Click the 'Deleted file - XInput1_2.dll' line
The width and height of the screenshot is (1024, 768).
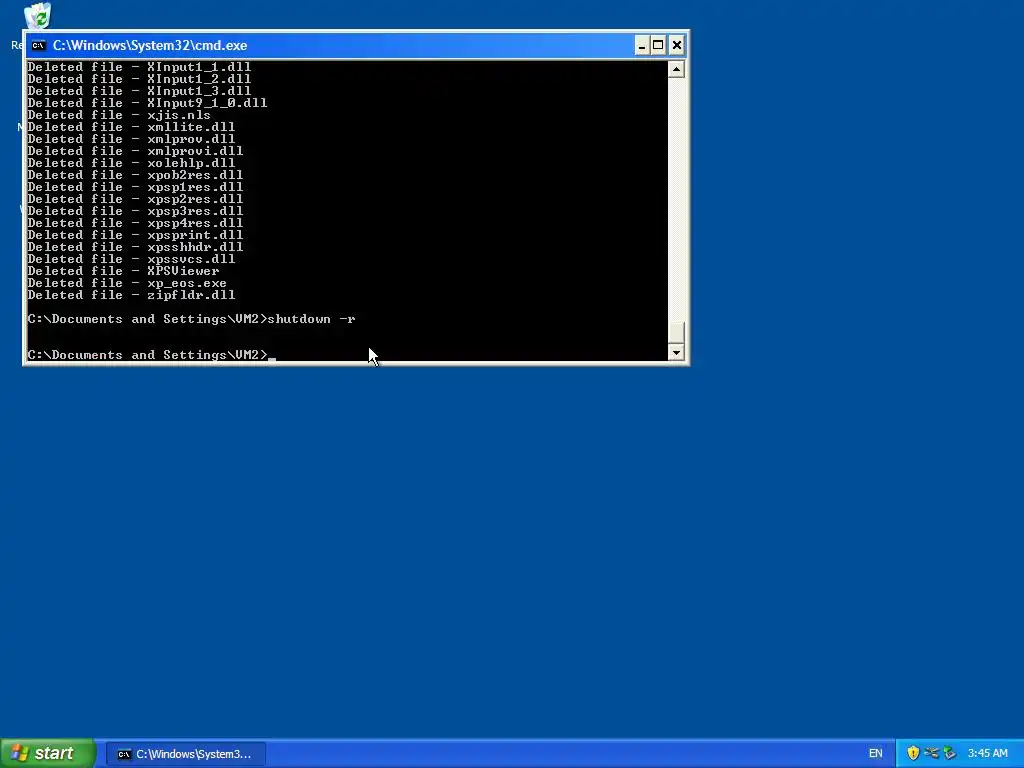(139, 79)
